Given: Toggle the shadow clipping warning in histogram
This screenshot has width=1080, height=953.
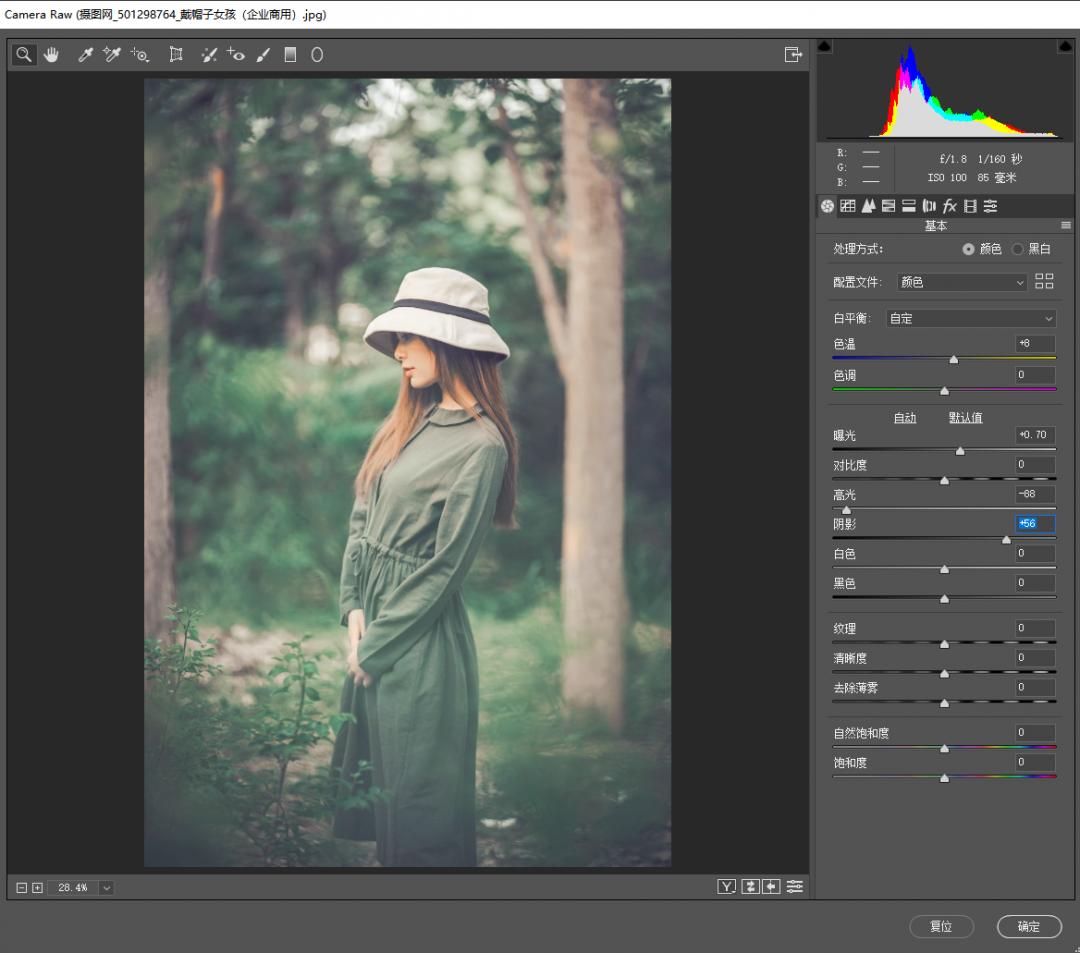Looking at the screenshot, I should tap(824, 46).
